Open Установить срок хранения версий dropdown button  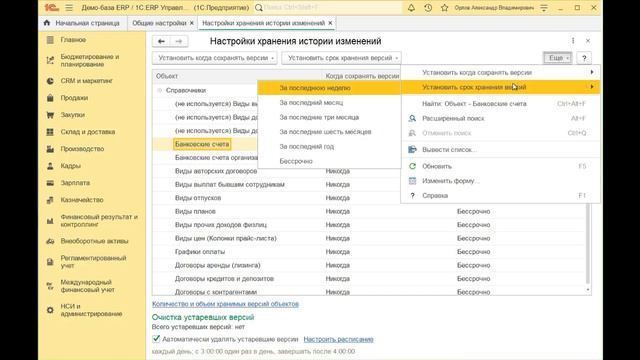pos(341,58)
